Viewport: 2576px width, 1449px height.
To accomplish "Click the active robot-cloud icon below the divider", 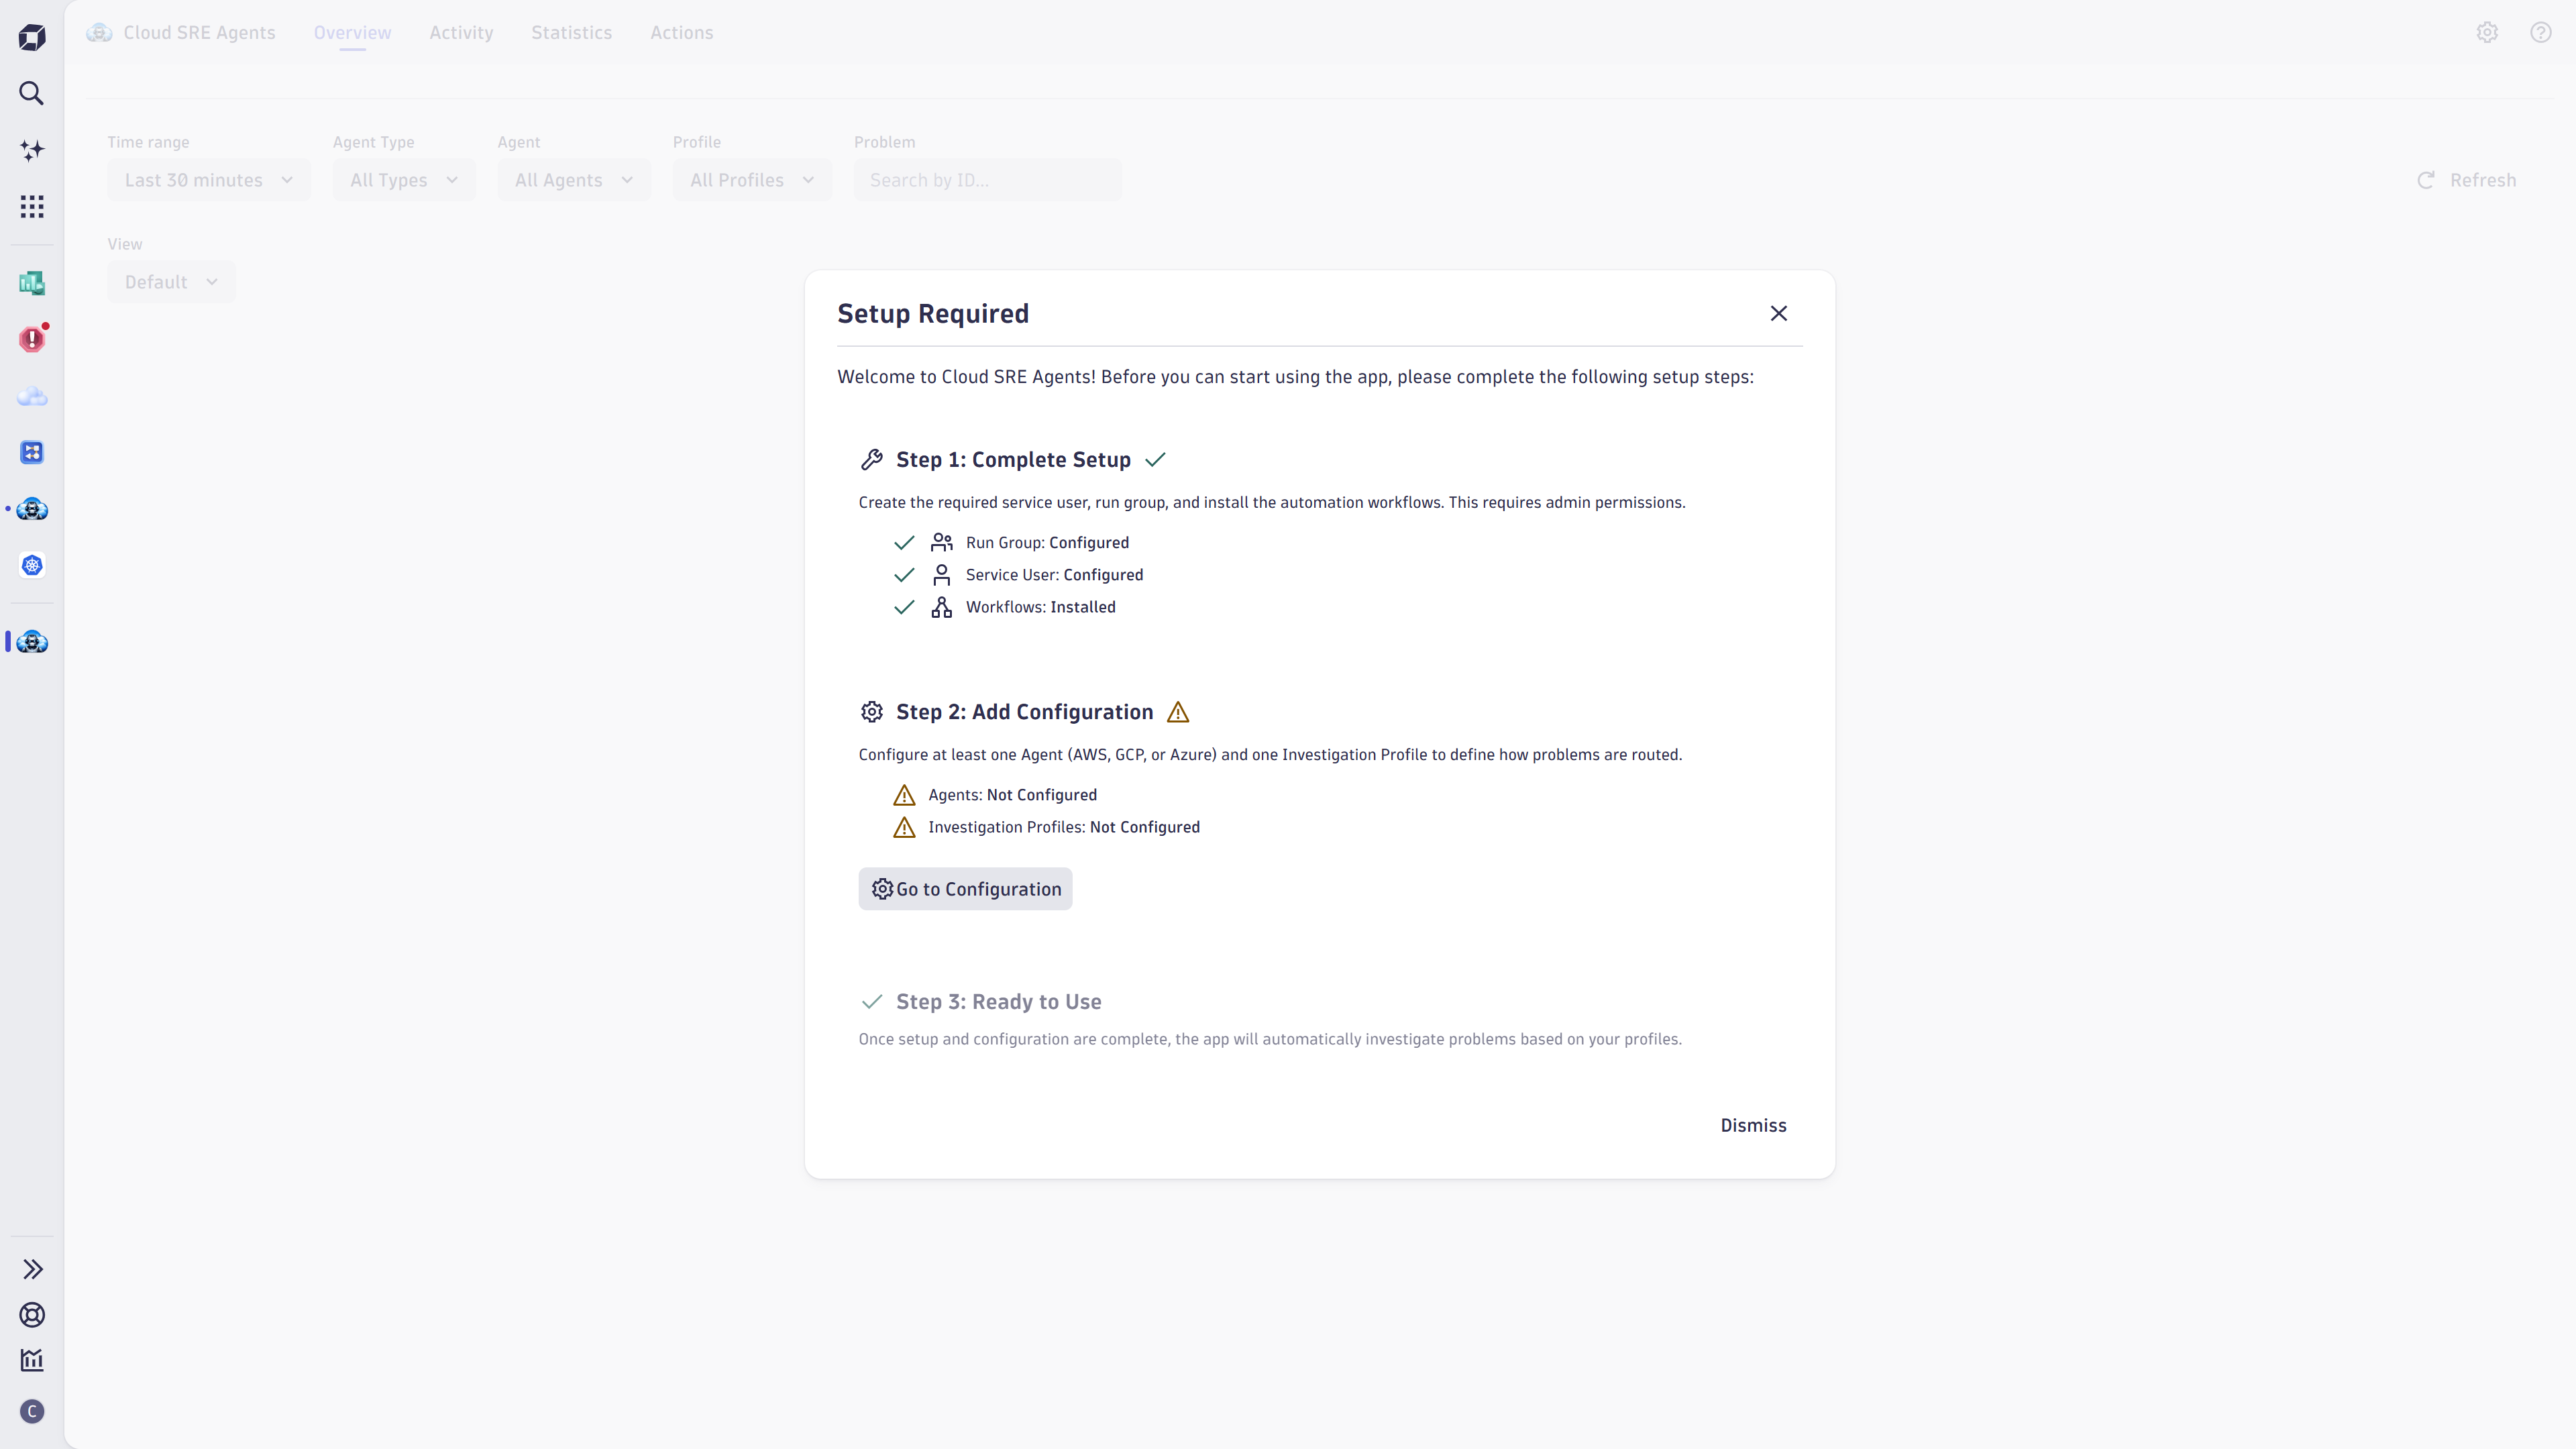I will pyautogui.click(x=32, y=641).
